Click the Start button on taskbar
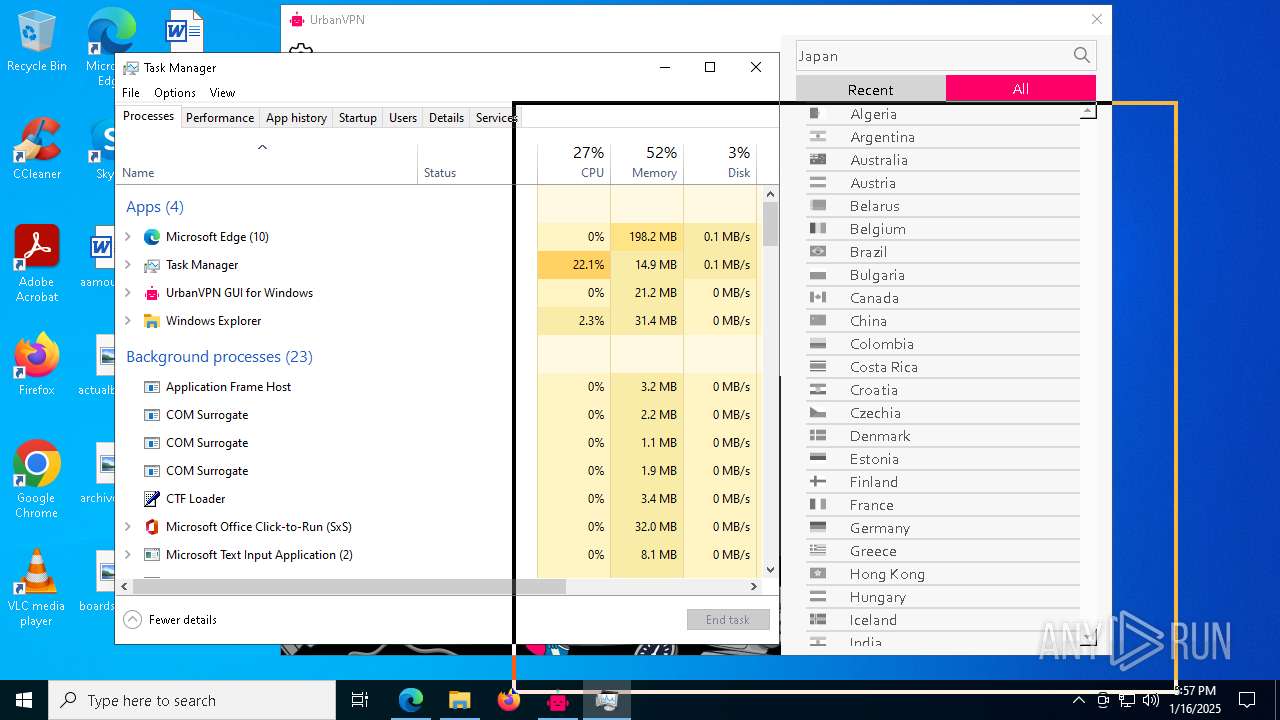Image resolution: width=1280 pixels, height=720 pixels. coord(24,700)
